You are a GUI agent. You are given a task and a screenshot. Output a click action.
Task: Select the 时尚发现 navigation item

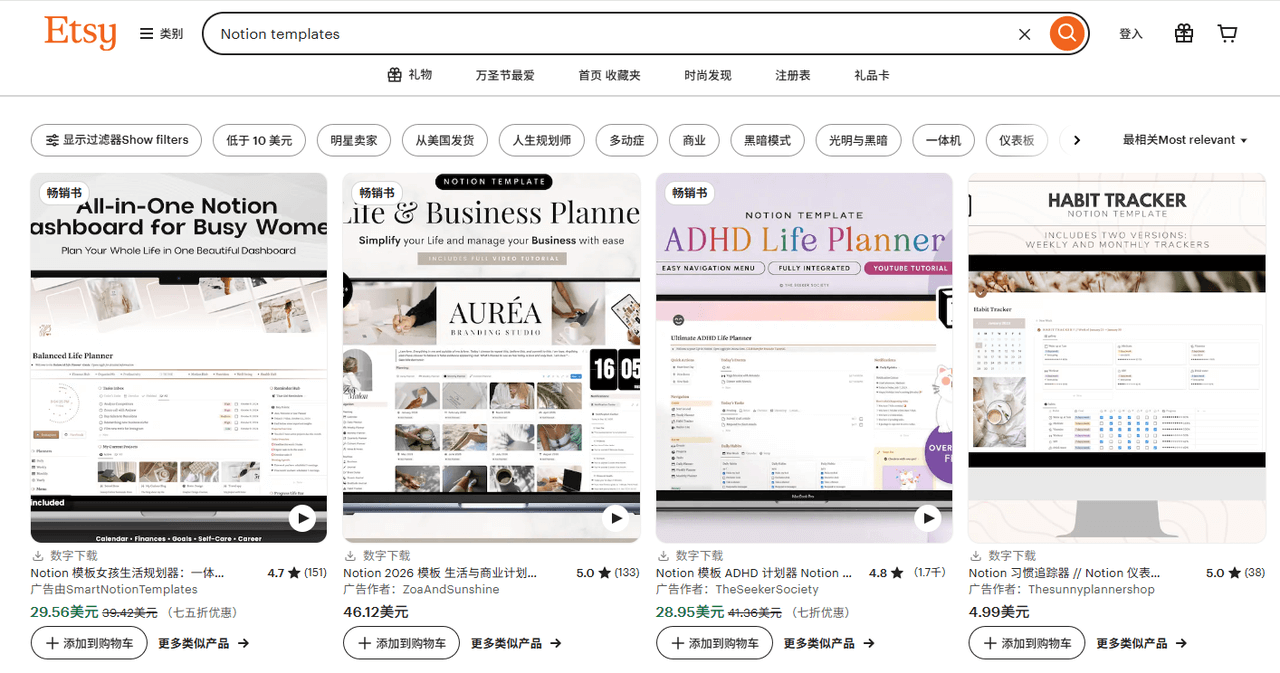tap(707, 75)
